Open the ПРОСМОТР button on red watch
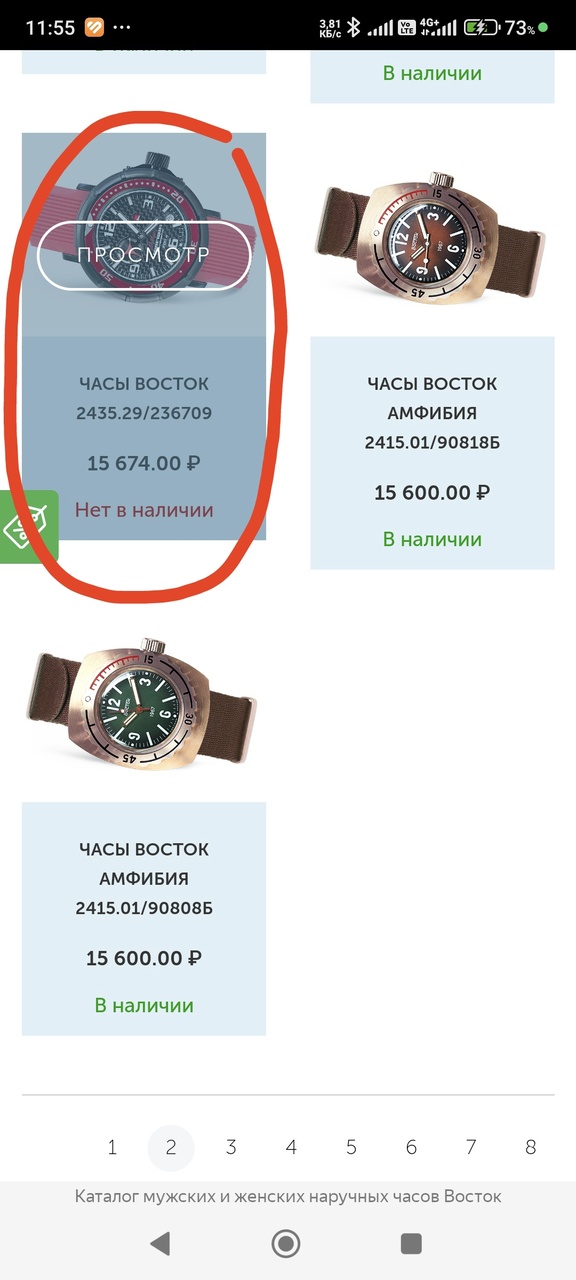Image resolution: width=576 pixels, height=1280 pixels. [x=144, y=254]
